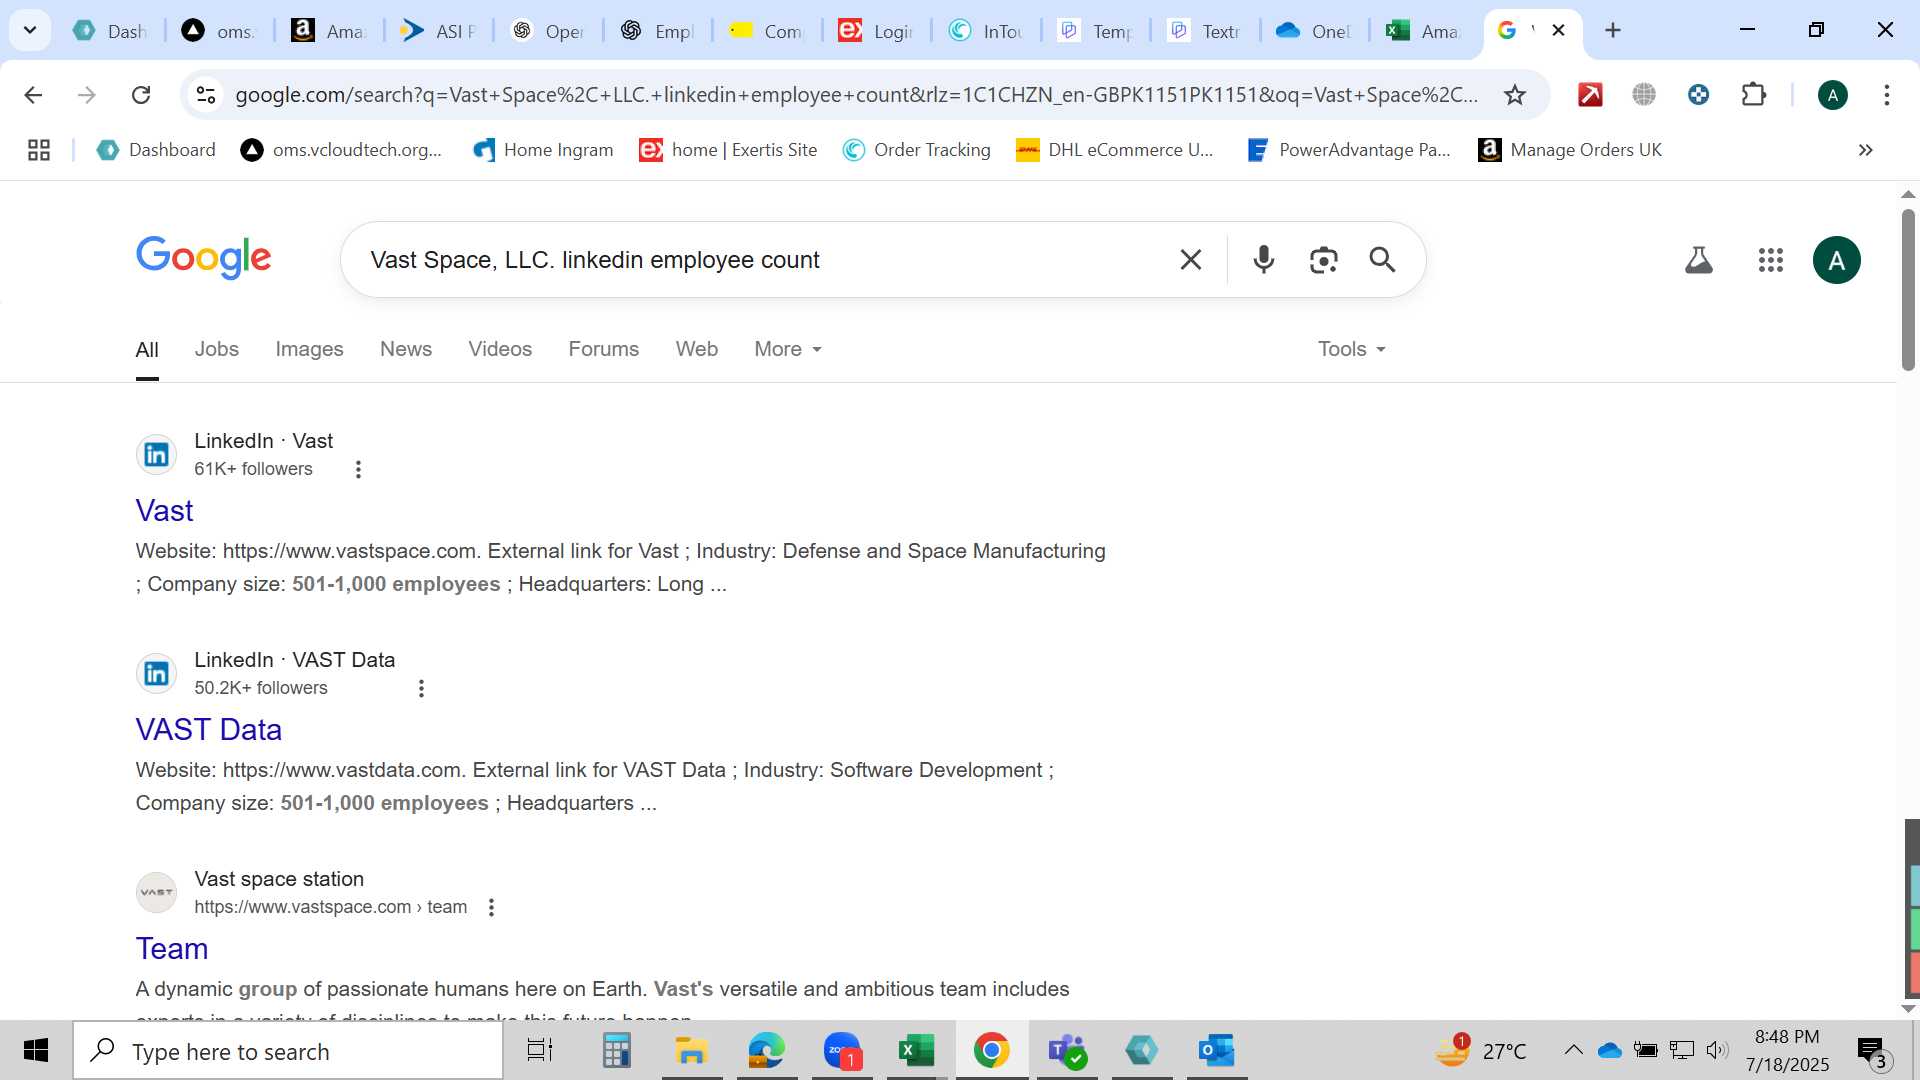Open Home Ingram bookmark

click(x=543, y=150)
